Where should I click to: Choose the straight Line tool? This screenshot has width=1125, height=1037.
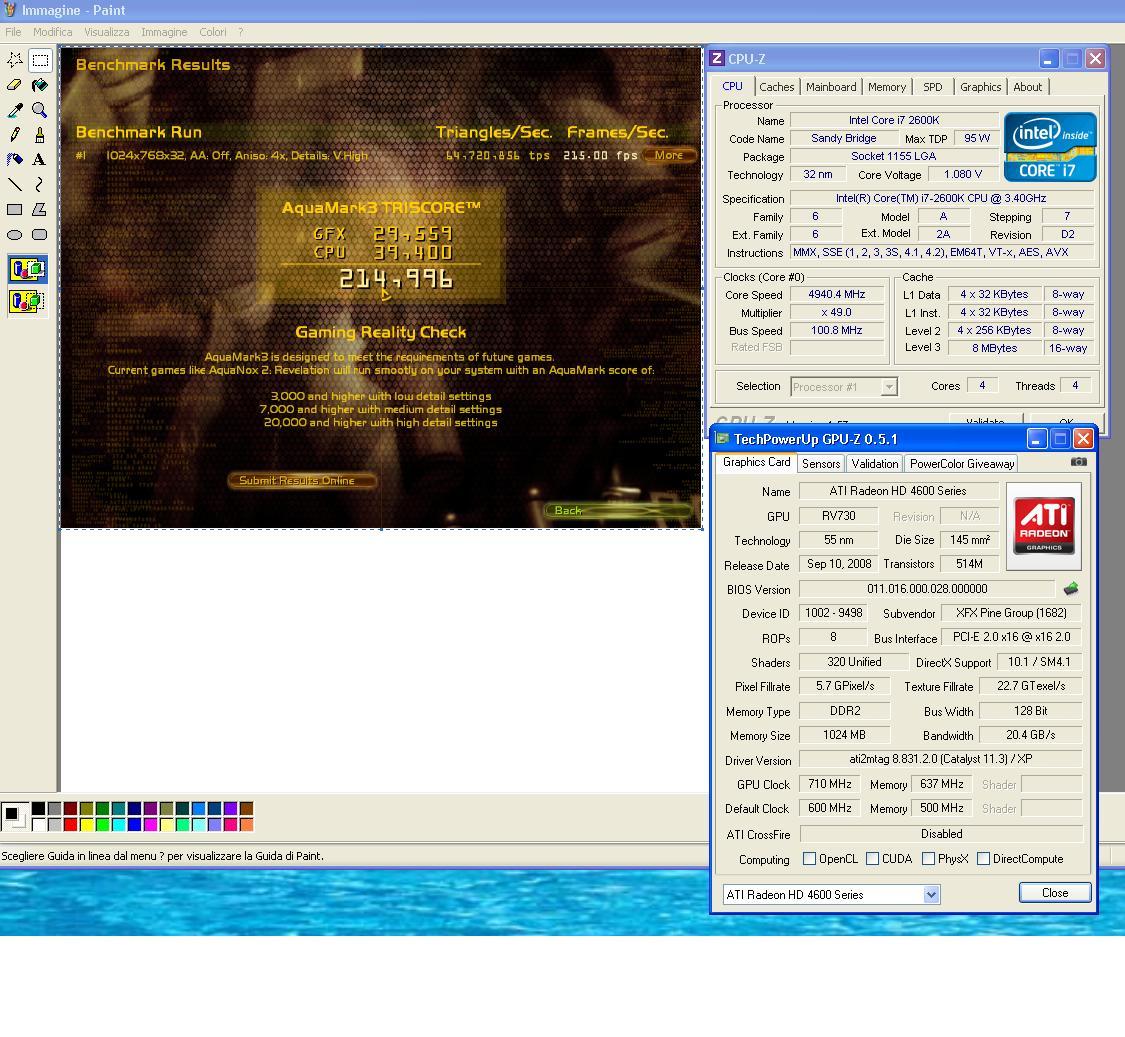[x=14, y=184]
